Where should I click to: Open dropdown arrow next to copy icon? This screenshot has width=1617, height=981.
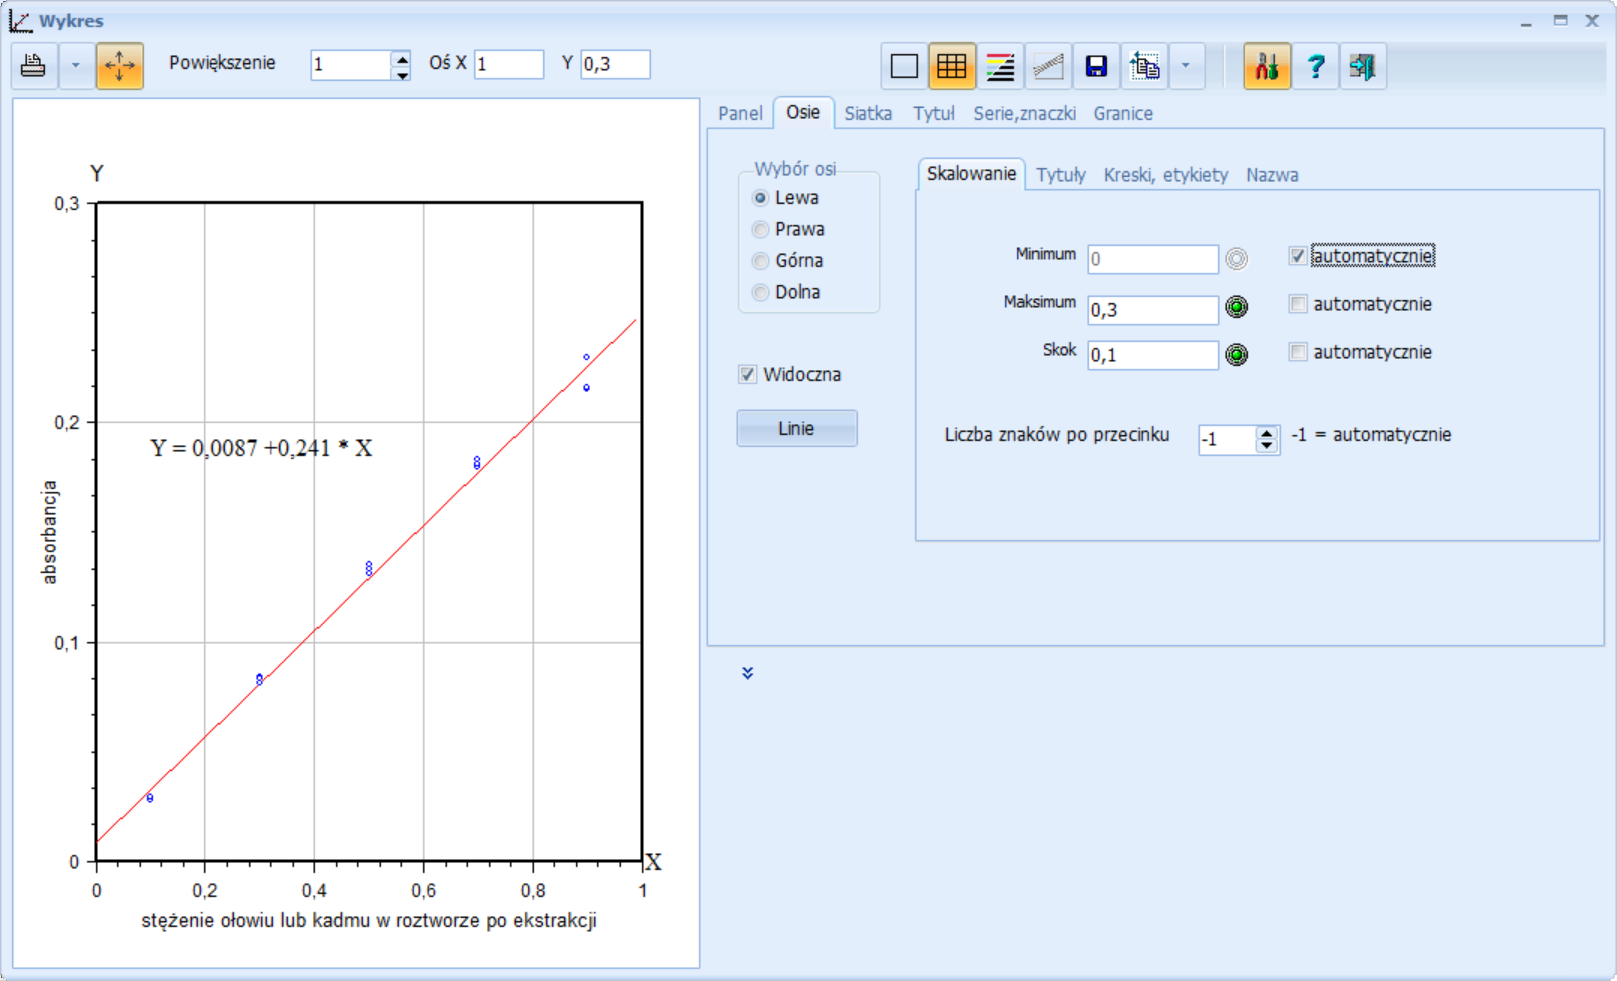click(x=1186, y=67)
